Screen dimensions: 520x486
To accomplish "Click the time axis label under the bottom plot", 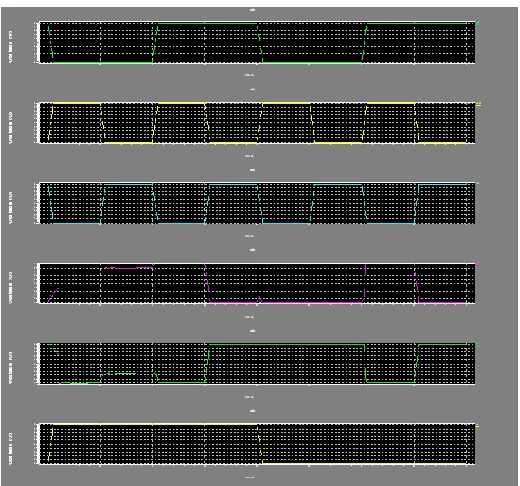I will [249, 477].
